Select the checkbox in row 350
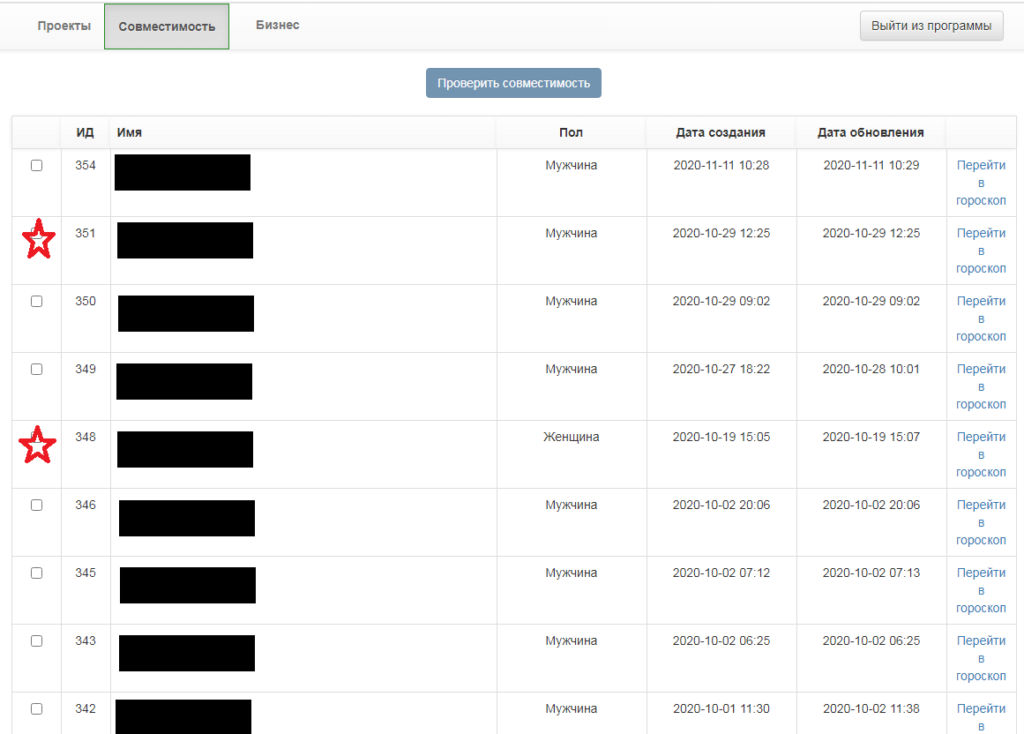1024x734 pixels. pyautogui.click(x=37, y=302)
